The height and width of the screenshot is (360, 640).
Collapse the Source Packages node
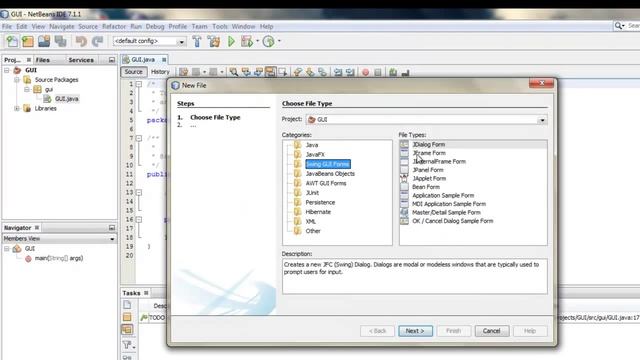[x=17, y=80]
